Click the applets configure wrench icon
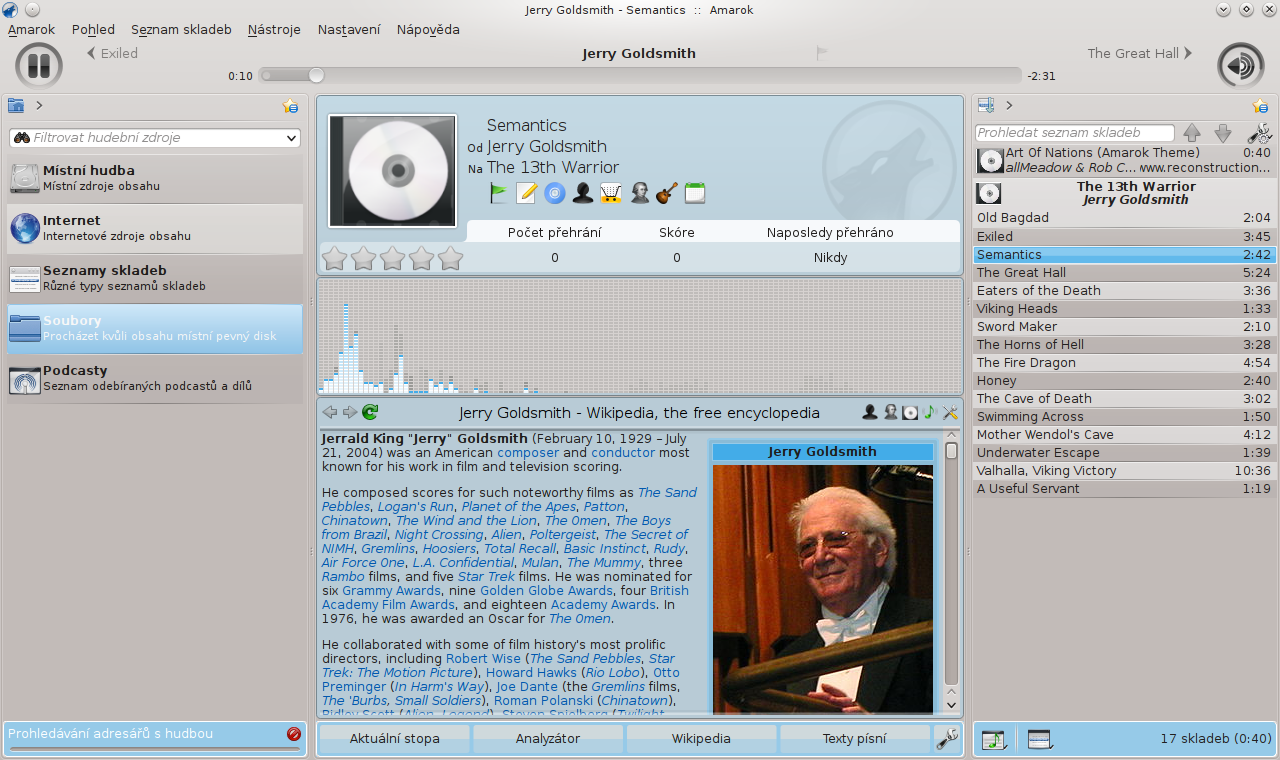Screen dimensions: 1280x760 (946, 739)
